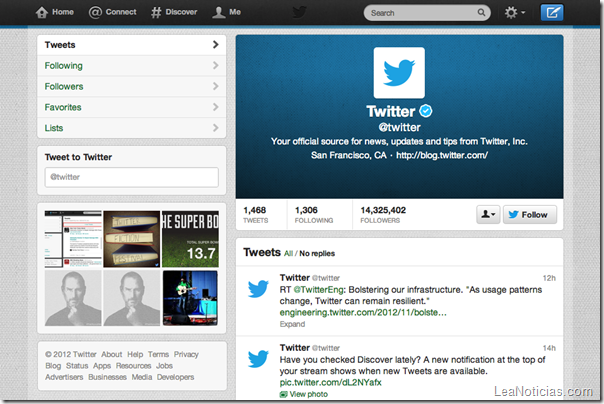Expand the 12h tweet
This screenshot has height=404, width=604.
[x=292, y=324]
